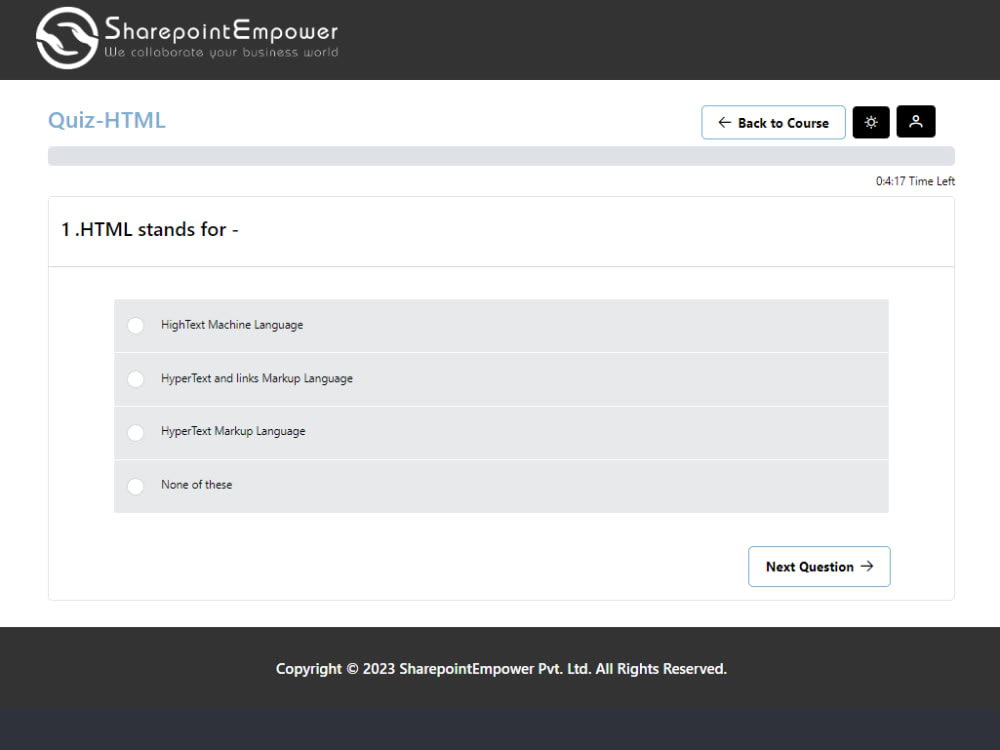Select the None of these radio button
Image resolution: width=1000 pixels, height=750 pixels.
coord(135,486)
